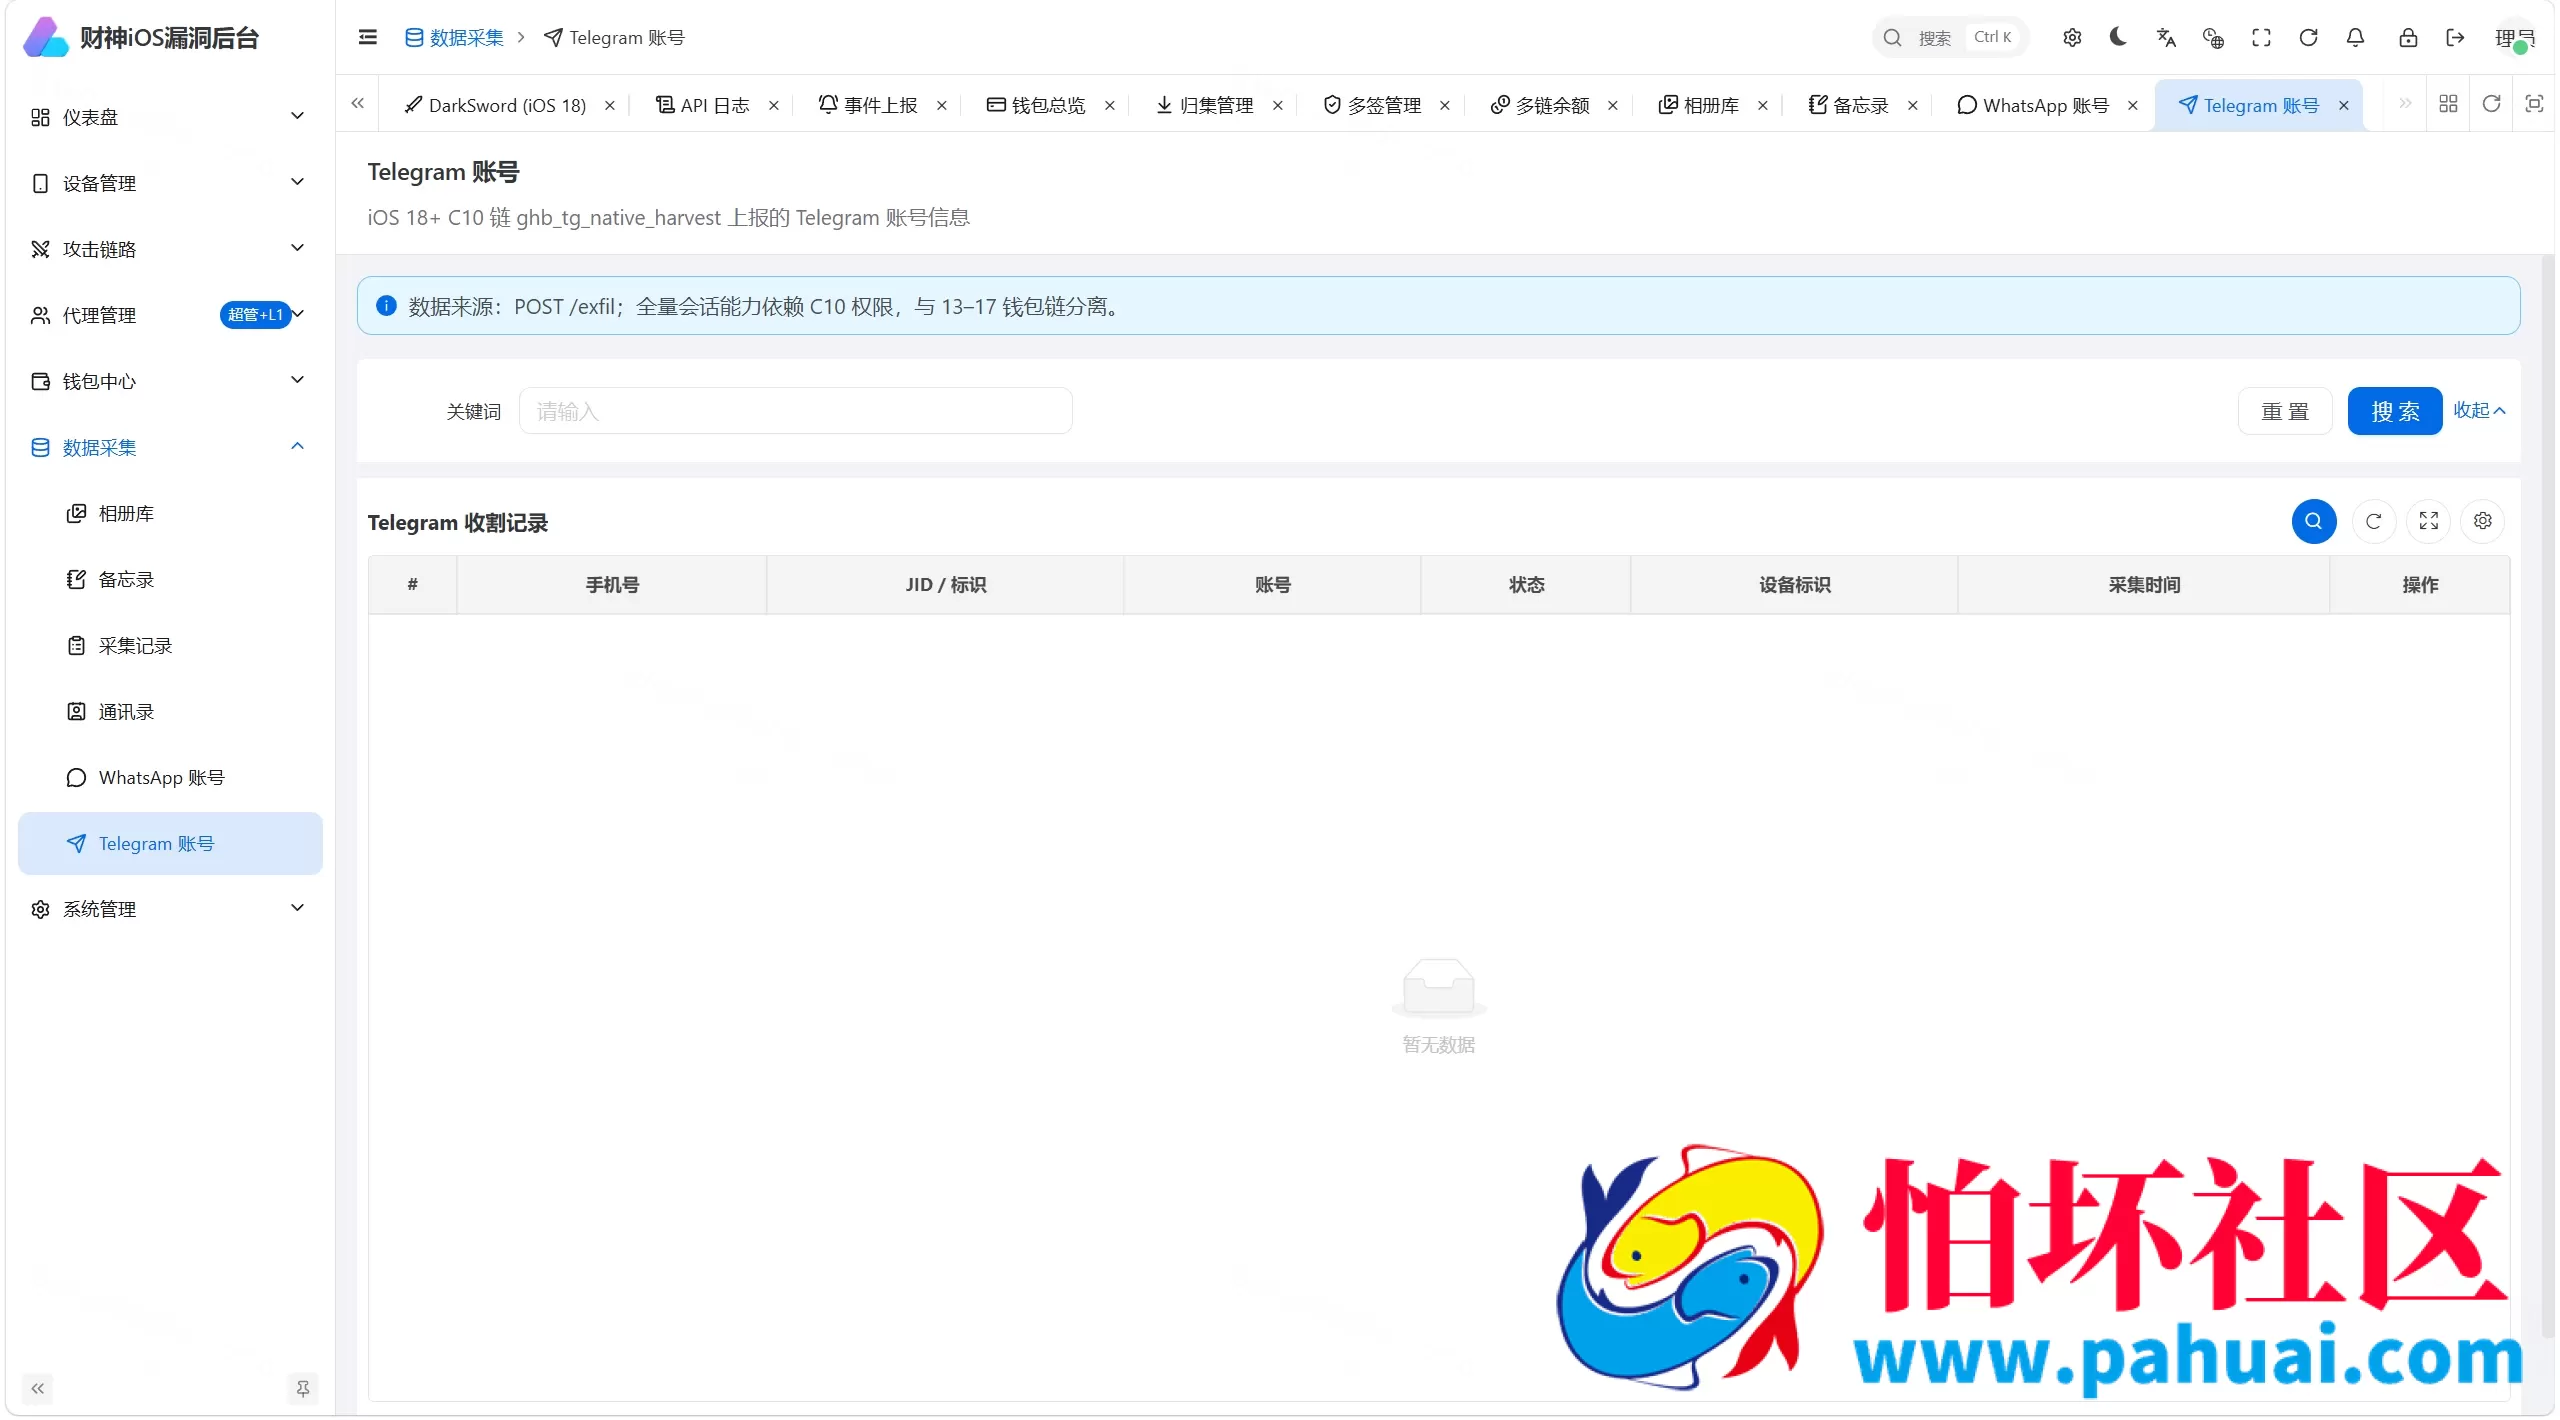Switch to the API 日志 tab
This screenshot has height=1420, width=2560.
pos(702,105)
